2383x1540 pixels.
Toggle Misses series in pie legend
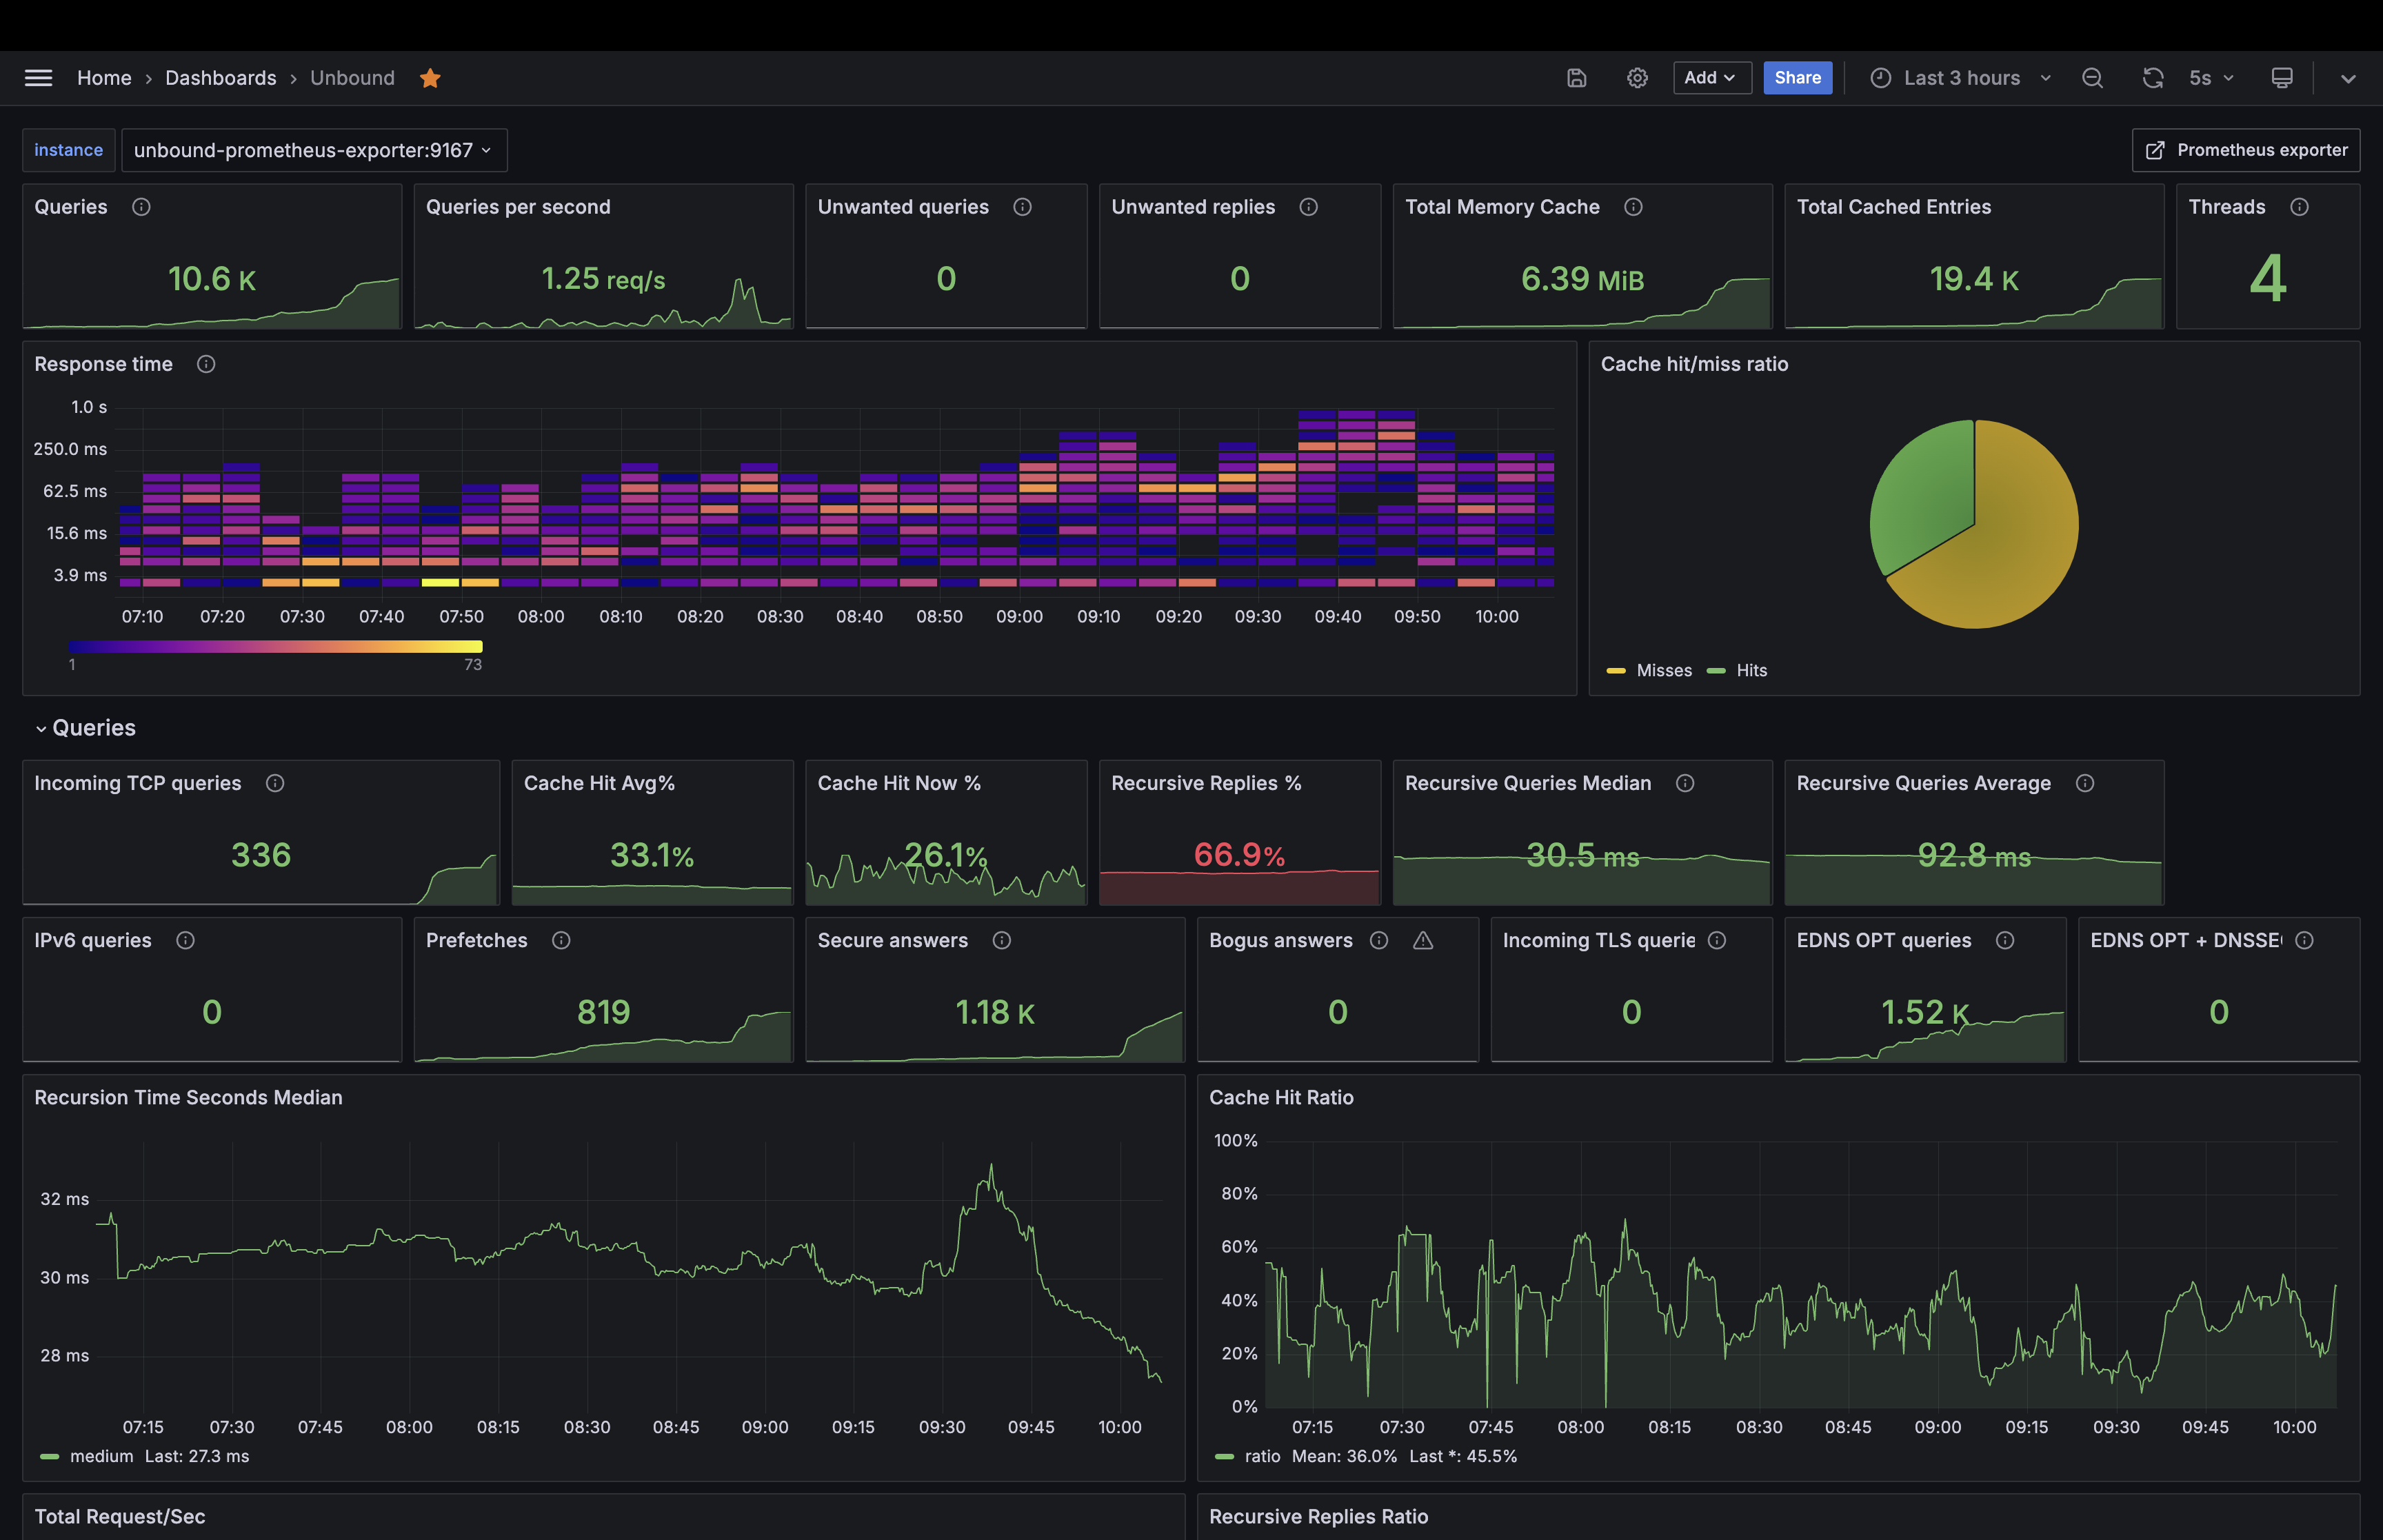(1663, 670)
